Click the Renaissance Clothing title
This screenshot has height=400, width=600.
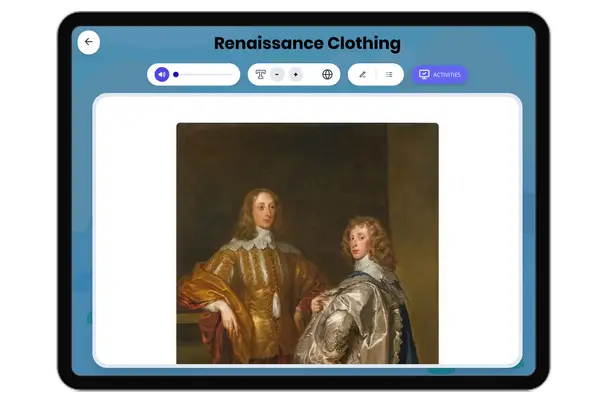click(x=307, y=43)
